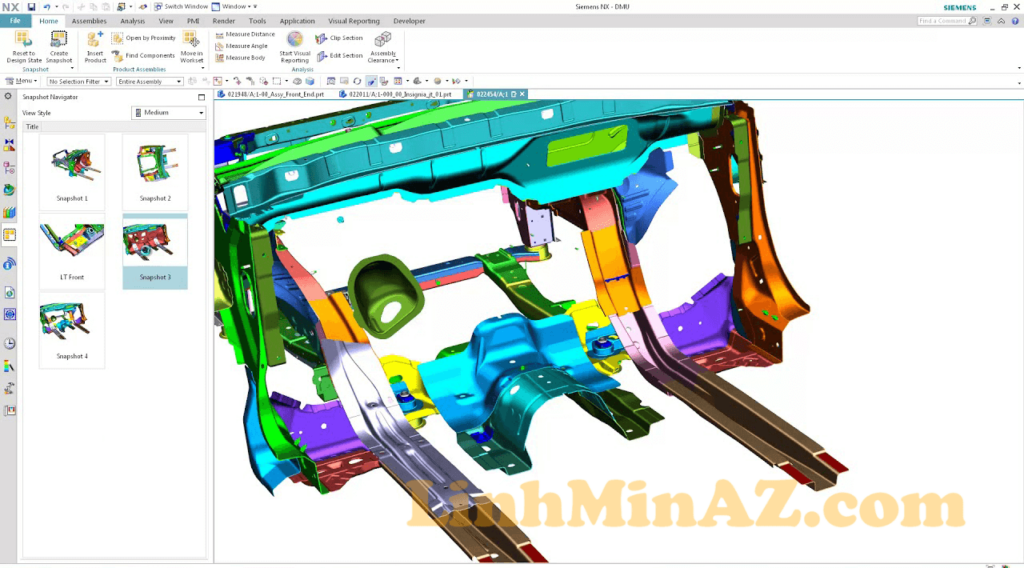Click Edit Section tool

[339, 55]
